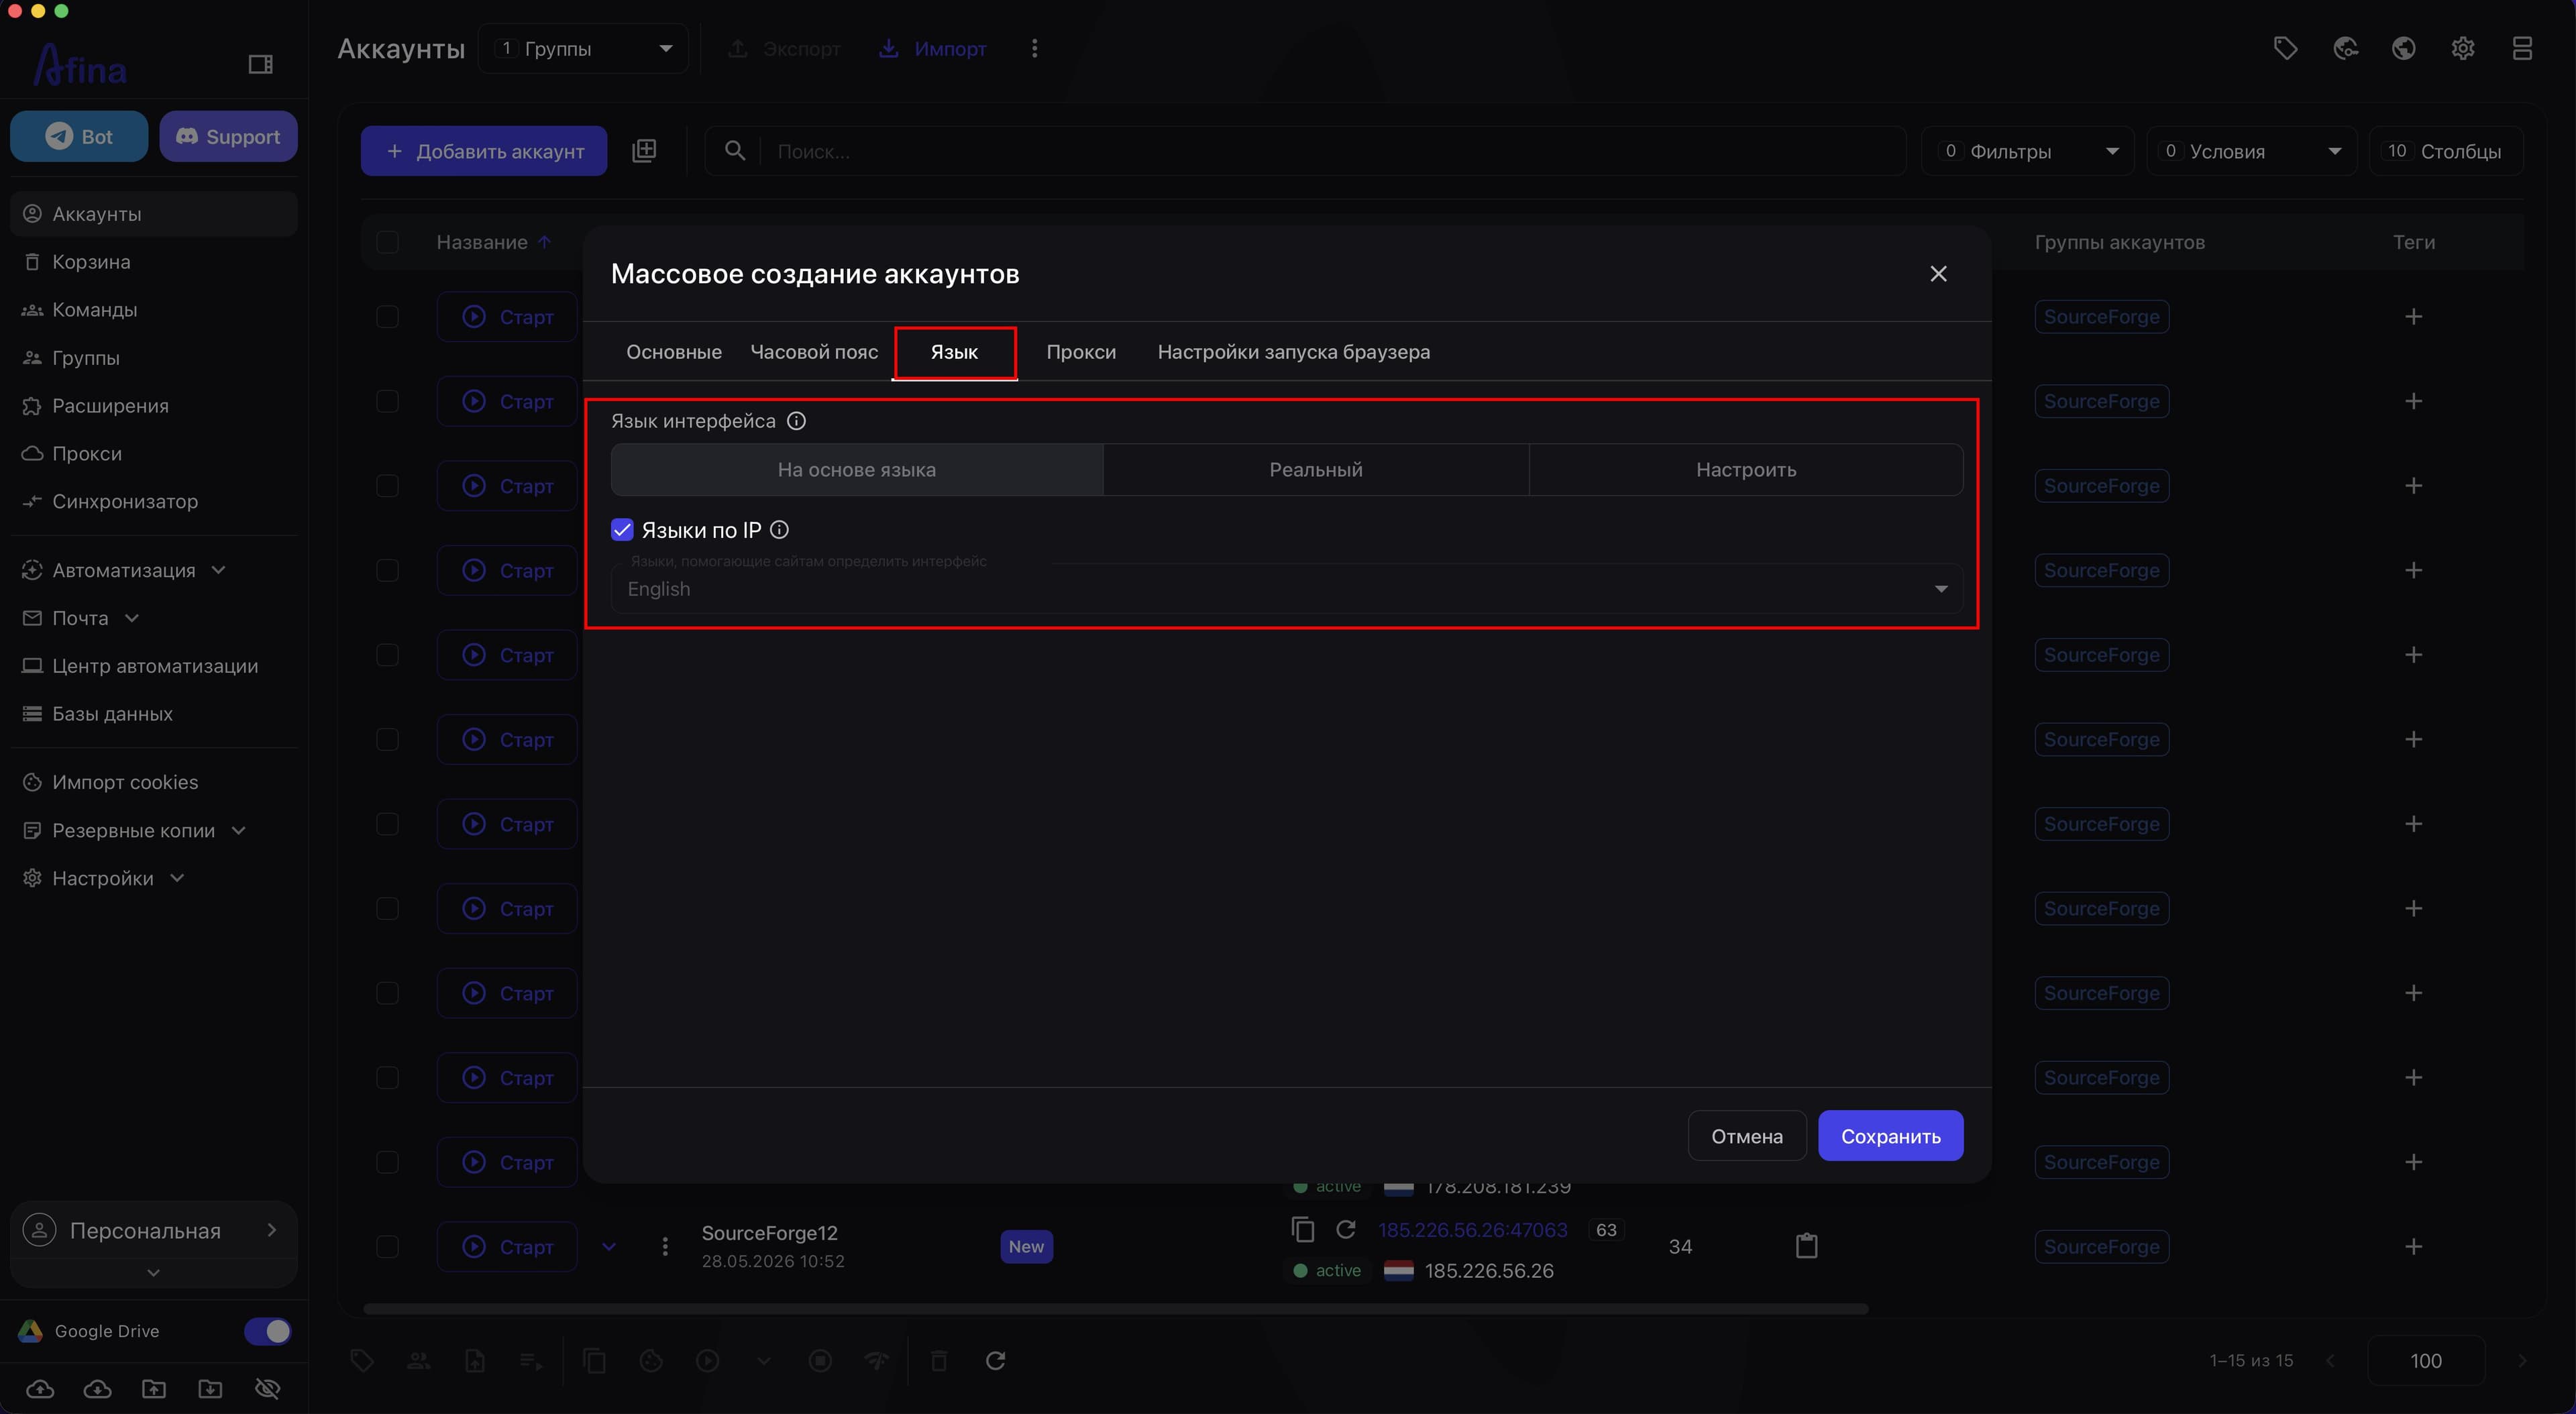This screenshot has height=1414, width=2576.
Task: Select the Реальный interface language option
Action: point(1315,470)
